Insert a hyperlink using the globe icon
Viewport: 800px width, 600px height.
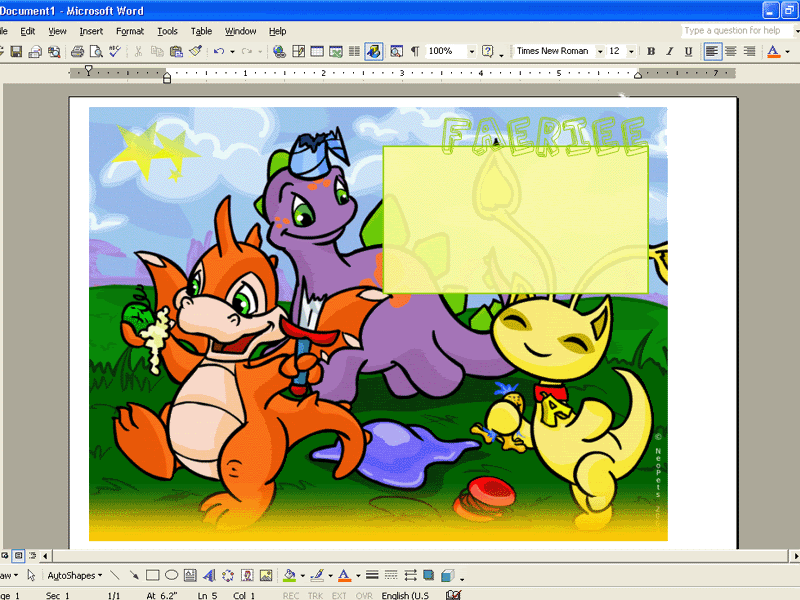tap(279, 51)
